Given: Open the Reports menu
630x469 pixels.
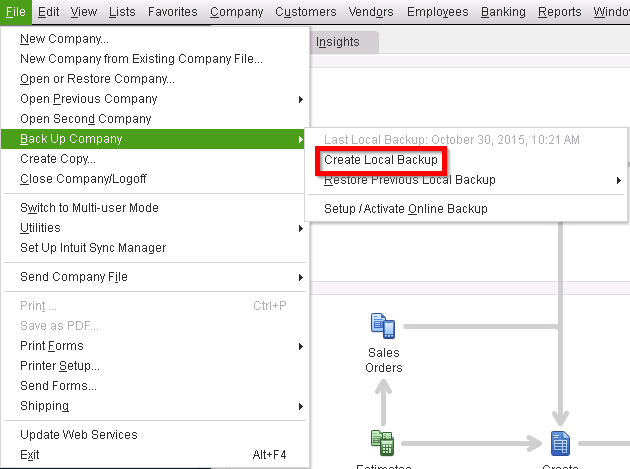Looking at the screenshot, I should [x=559, y=12].
